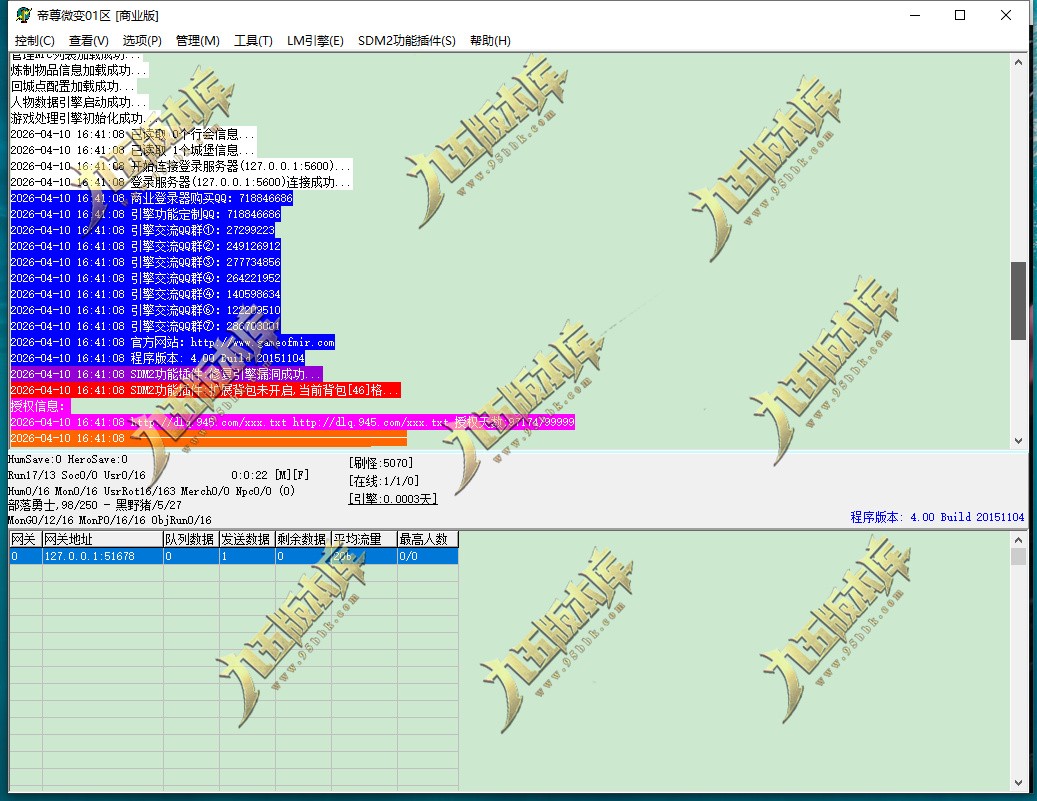Click the log line 登录服务器(127.0.0.1:5600)连接成功
The width and height of the screenshot is (1037, 801).
[x=181, y=182]
